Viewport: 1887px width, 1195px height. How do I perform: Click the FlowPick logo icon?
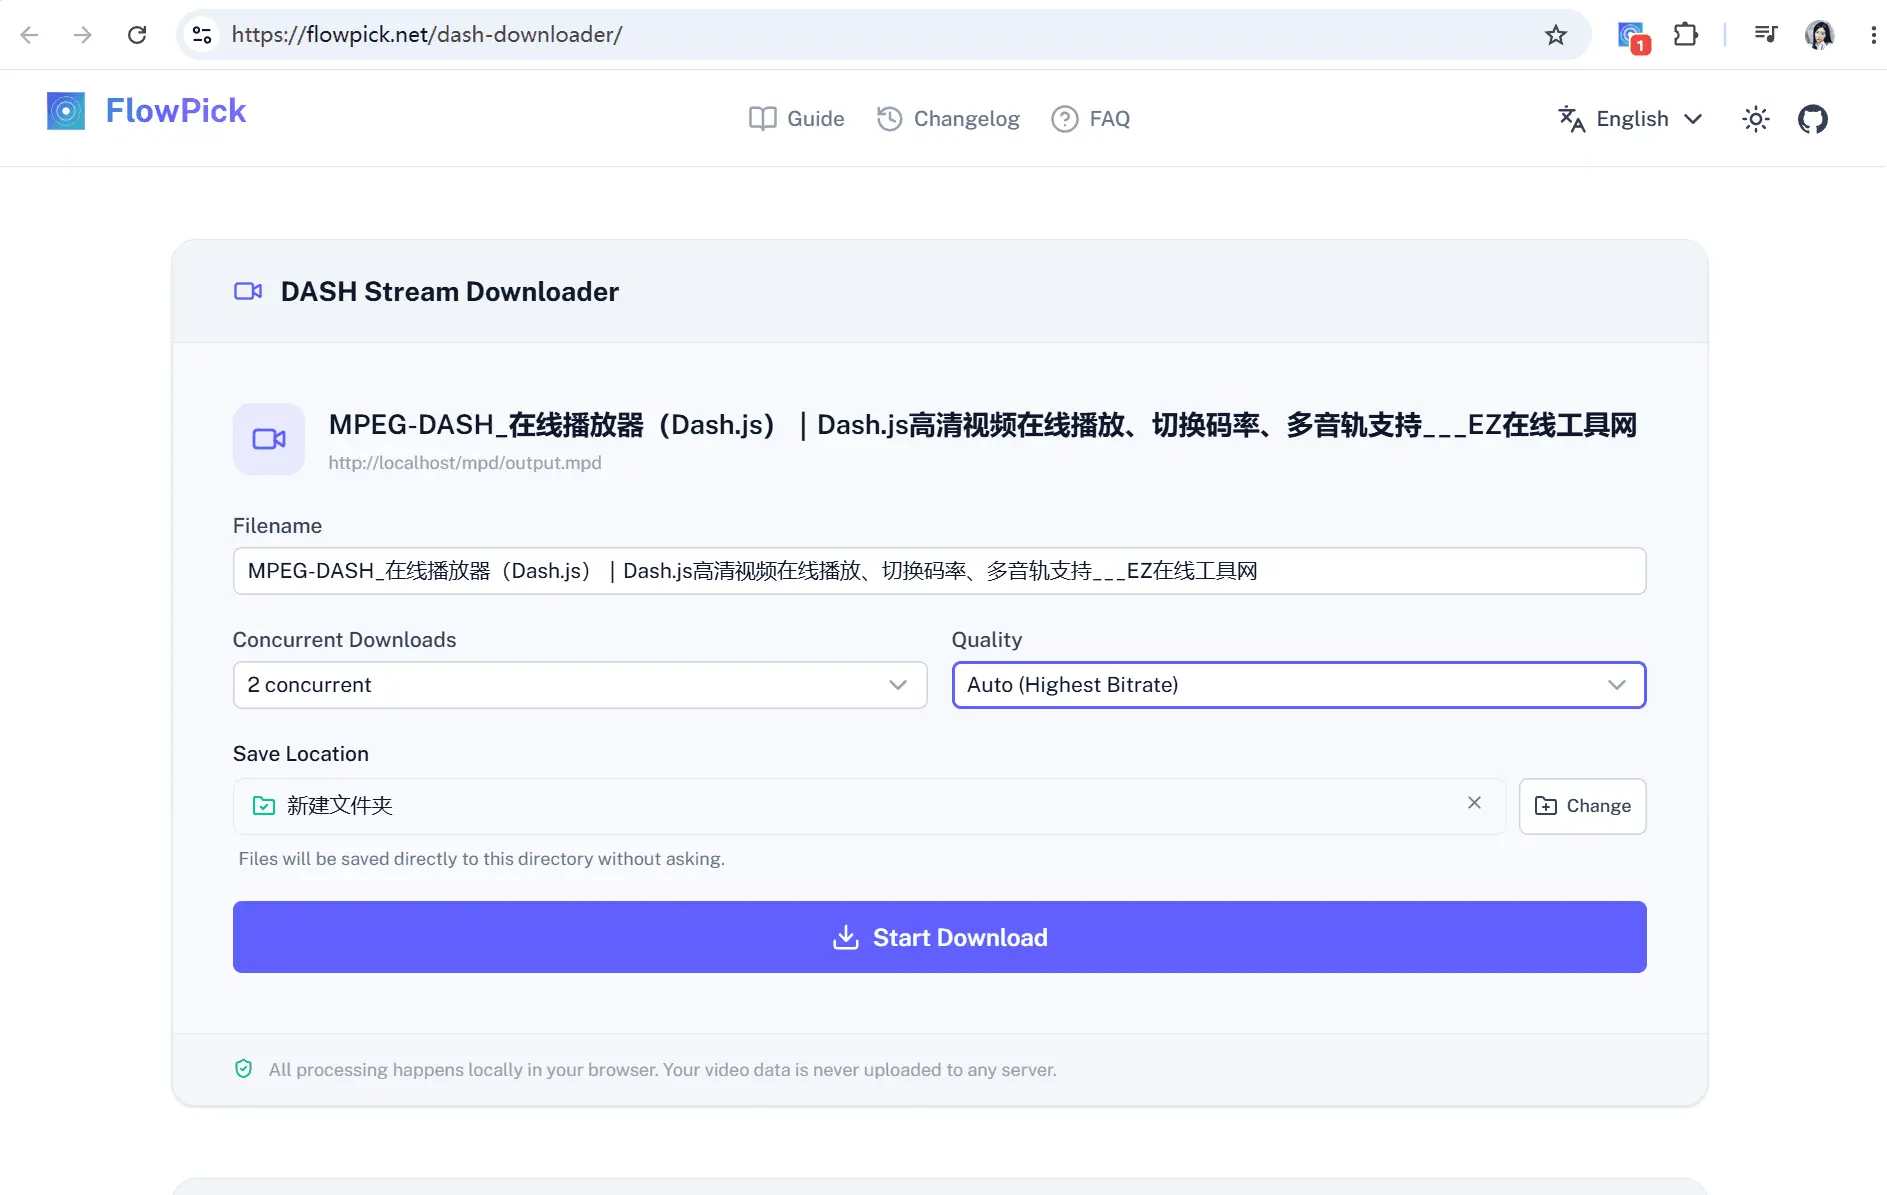(x=66, y=111)
